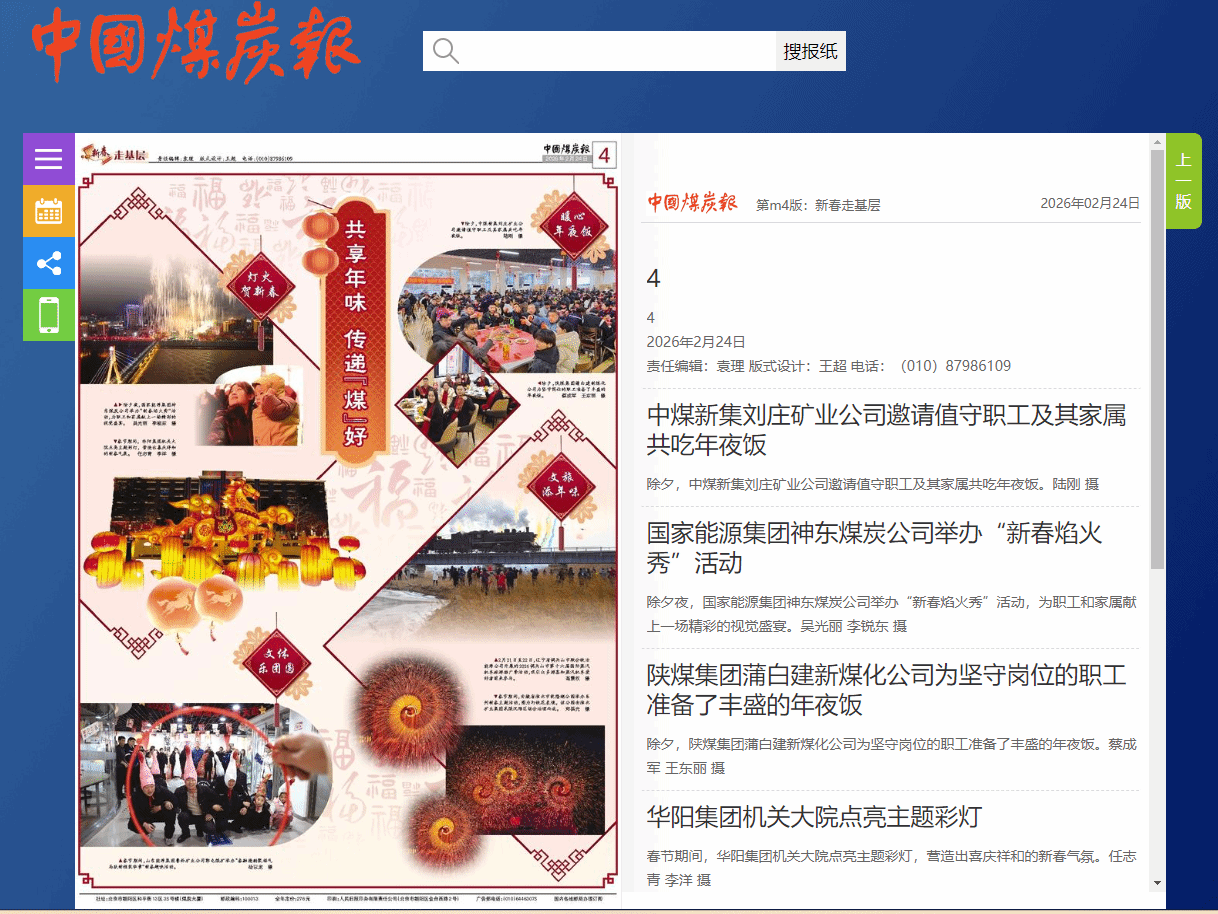Click the scrollbar up arrow in article list

(x=1157, y=141)
